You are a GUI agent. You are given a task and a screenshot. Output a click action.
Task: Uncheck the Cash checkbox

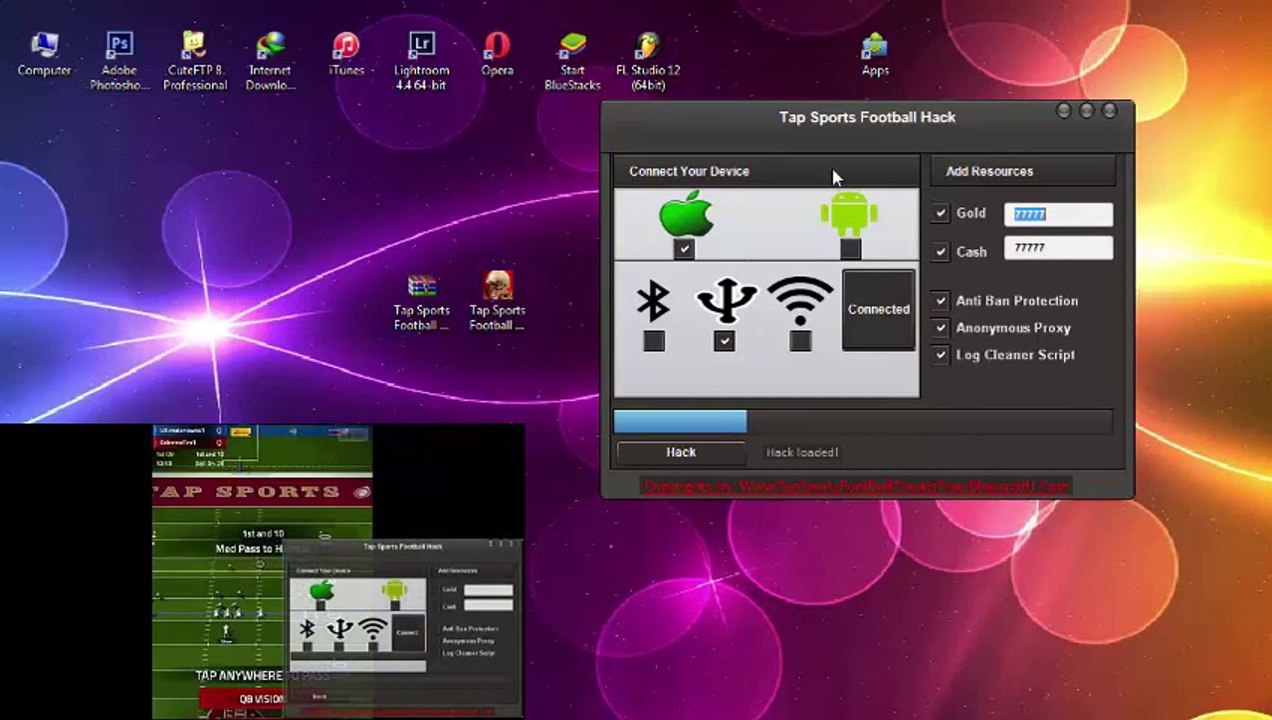pyautogui.click(x=940, y=251)
